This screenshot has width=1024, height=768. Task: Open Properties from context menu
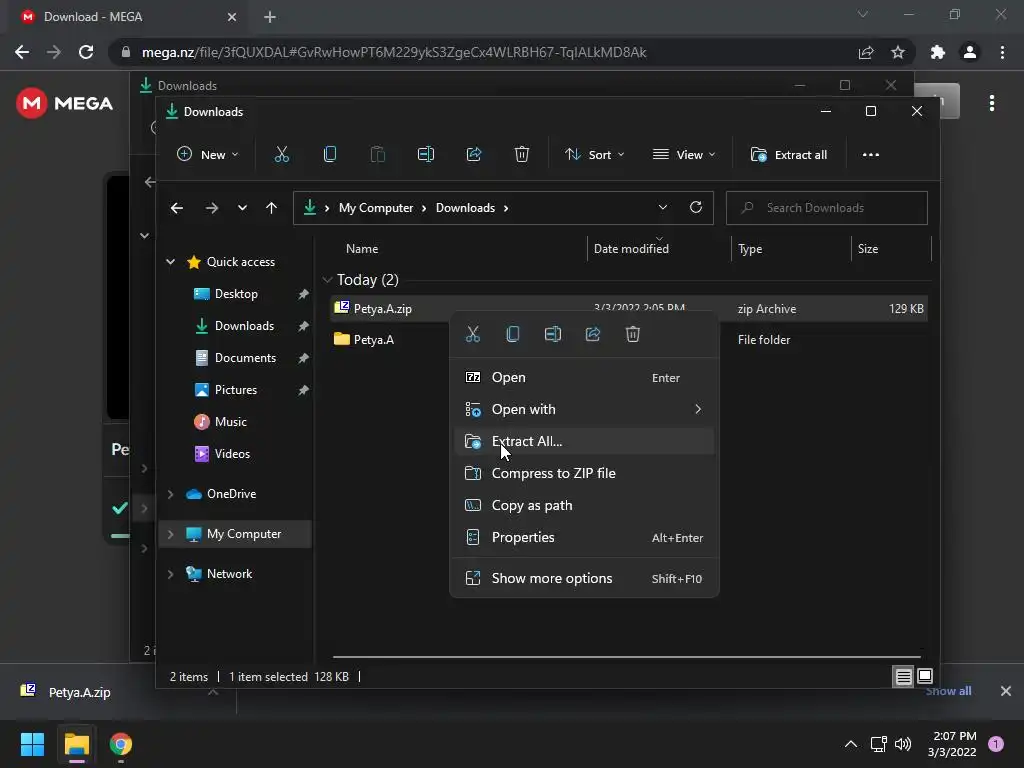pyautogui.click(x=584, y=537)
